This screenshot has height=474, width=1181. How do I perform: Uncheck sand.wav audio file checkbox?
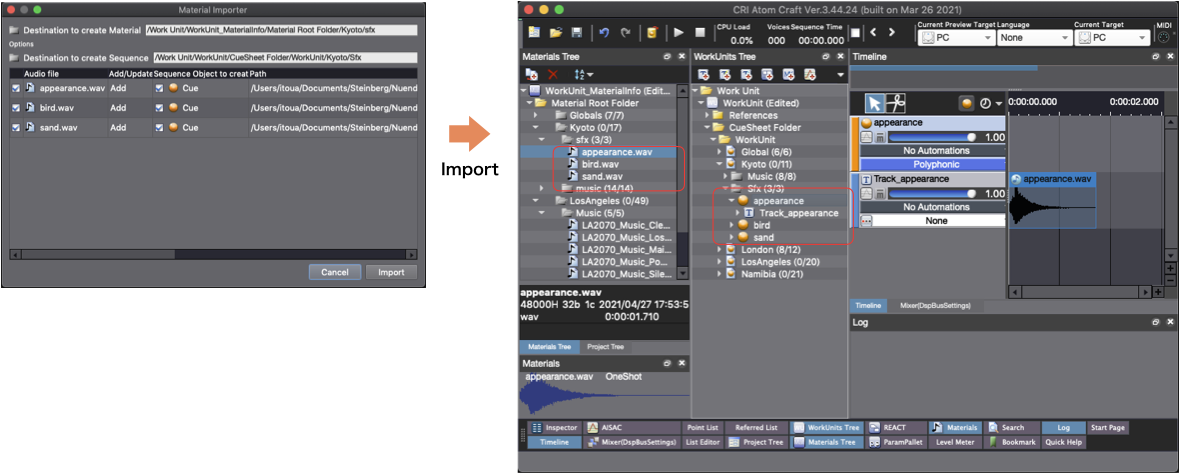[x=17, y=127]
